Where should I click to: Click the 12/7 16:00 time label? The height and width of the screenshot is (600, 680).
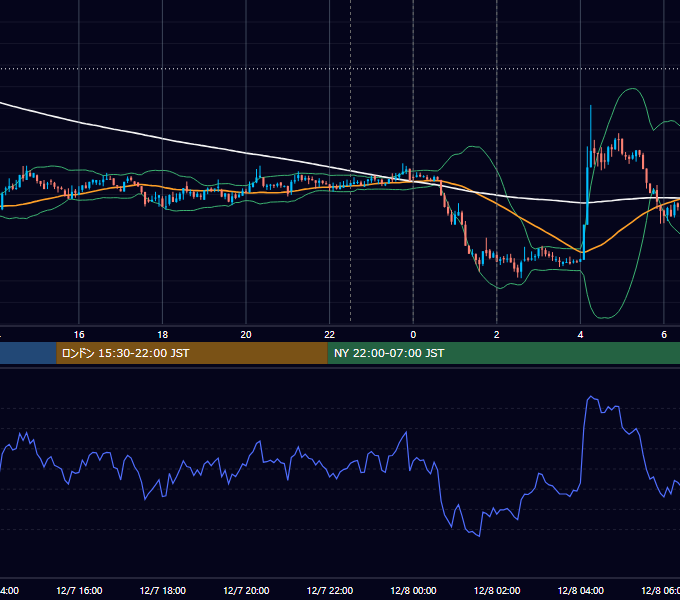79,590
